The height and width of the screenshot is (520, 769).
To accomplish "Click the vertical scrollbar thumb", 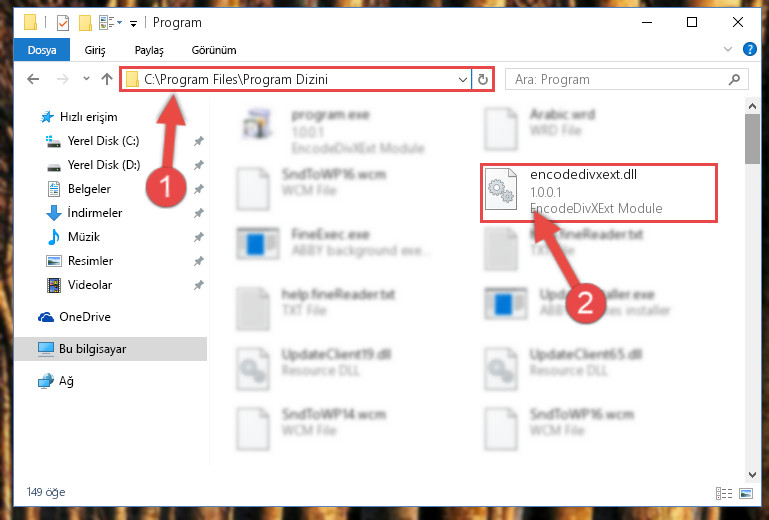I will pos(752,139).
